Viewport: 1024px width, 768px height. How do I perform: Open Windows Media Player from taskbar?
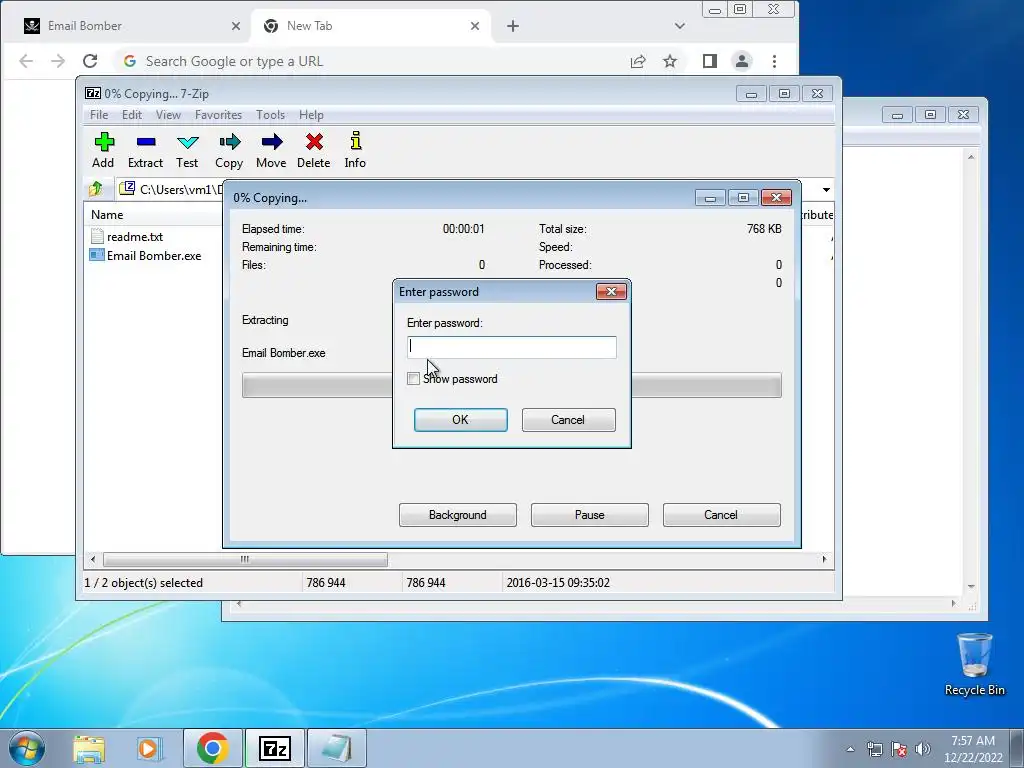pos(150,749)
